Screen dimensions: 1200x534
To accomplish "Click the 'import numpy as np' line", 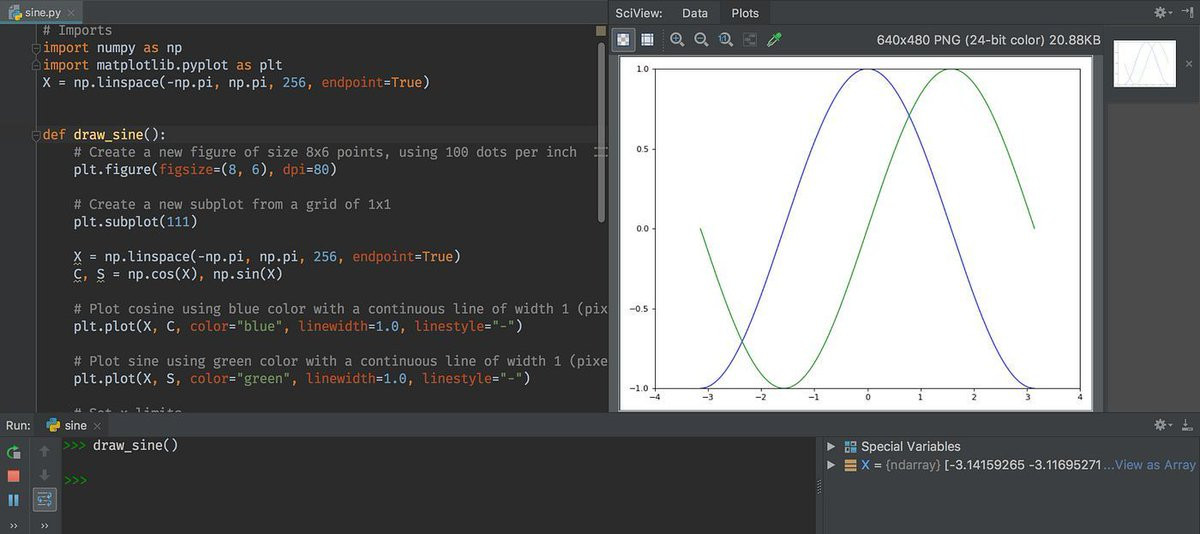I will click(x=112, y=48).
